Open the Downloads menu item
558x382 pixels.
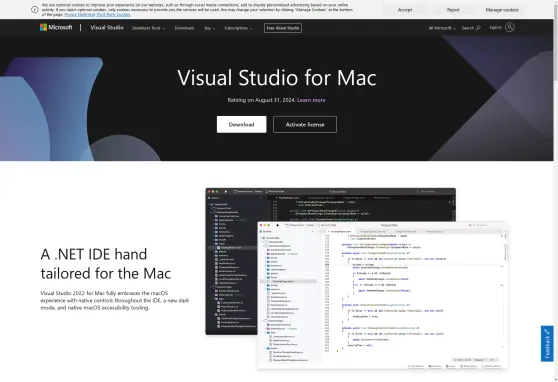point(184,28)
